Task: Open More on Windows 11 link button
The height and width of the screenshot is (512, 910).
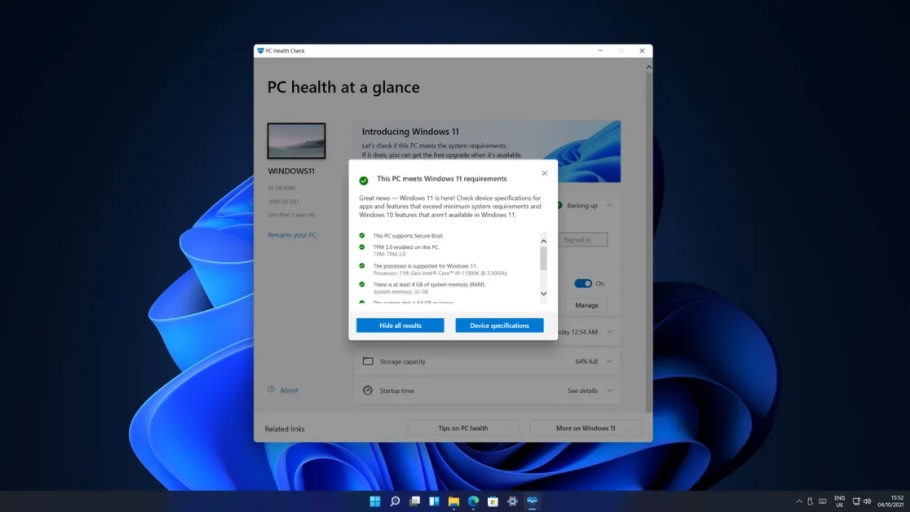Action: [585, 428]
